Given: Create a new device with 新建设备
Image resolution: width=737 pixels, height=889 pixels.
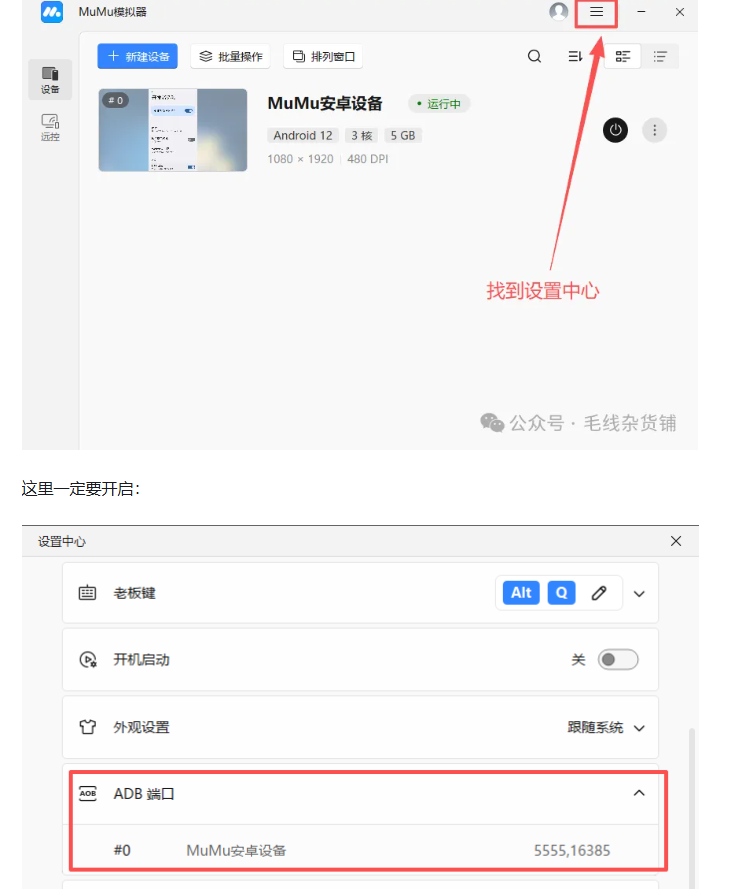Looking at the screenshot, I should 138,56.
